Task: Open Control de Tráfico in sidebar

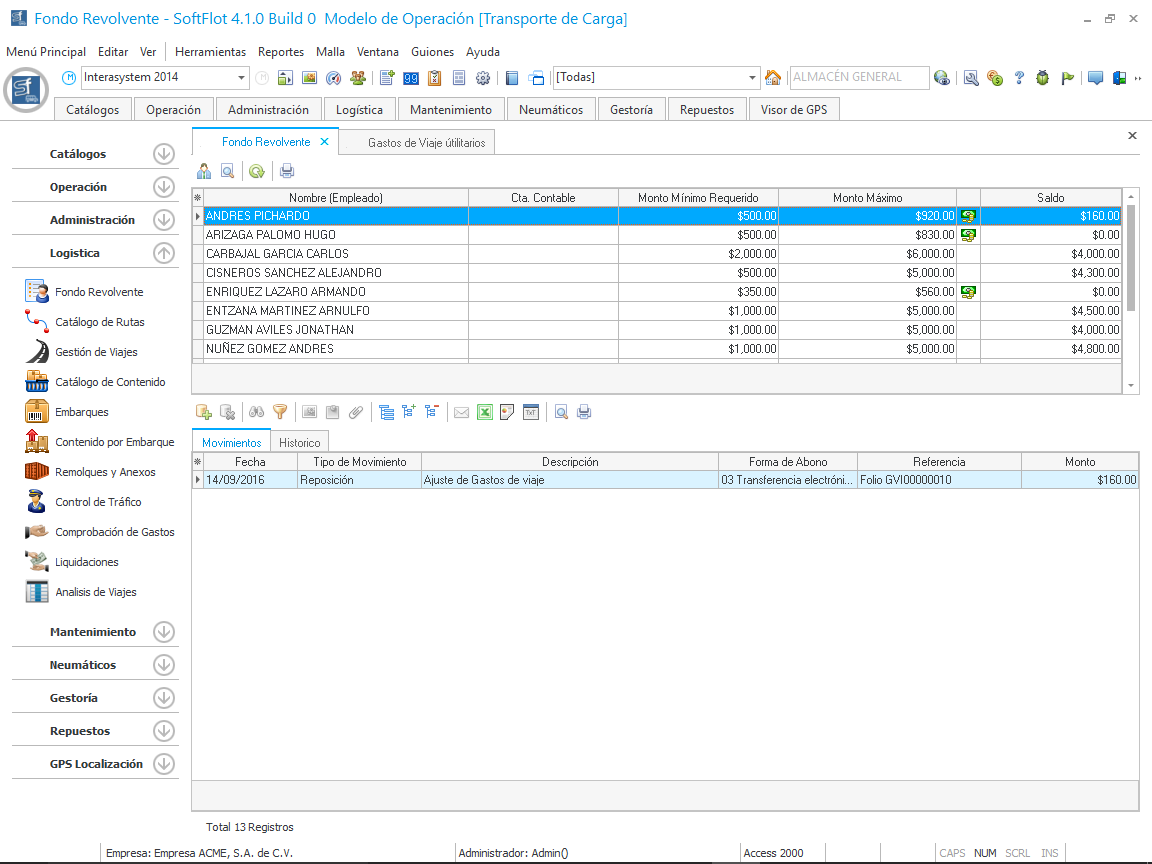Action: click(98, 502)
